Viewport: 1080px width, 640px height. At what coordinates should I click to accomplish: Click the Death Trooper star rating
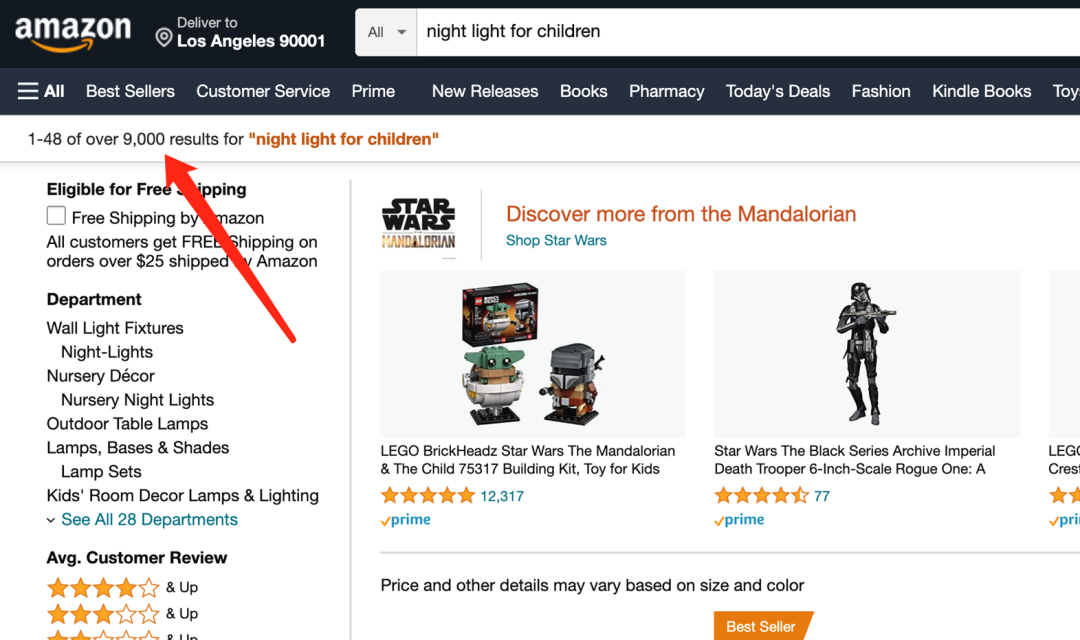click(761, 495)
